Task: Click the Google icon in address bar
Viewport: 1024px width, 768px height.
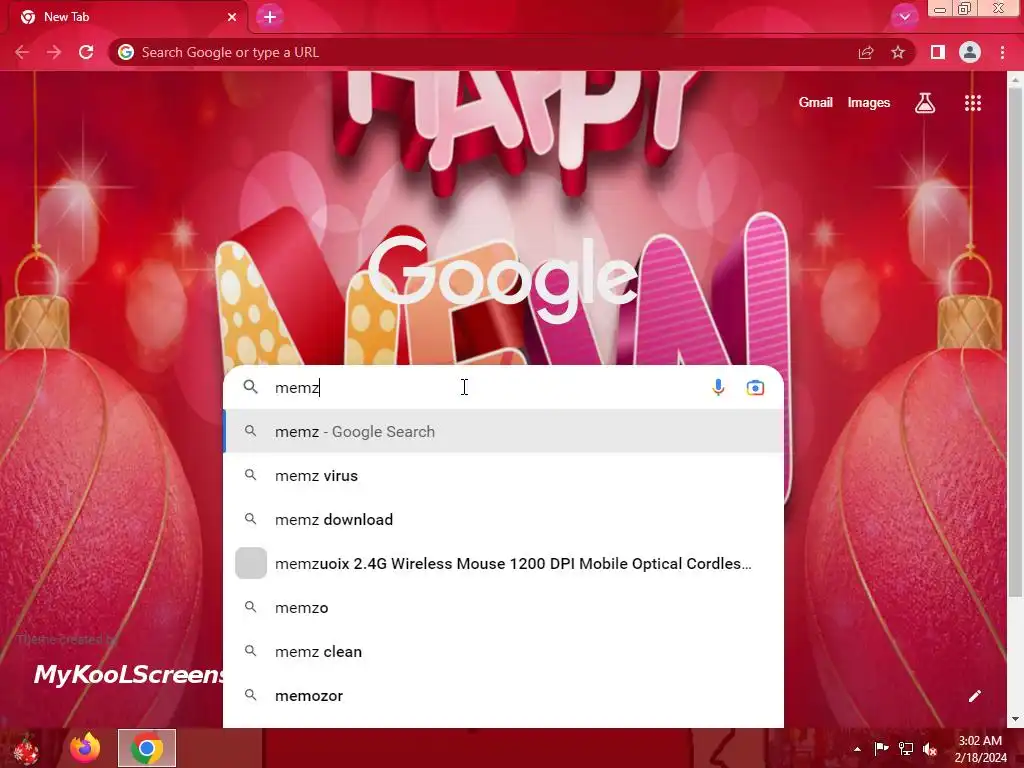Action: point(126,52)
